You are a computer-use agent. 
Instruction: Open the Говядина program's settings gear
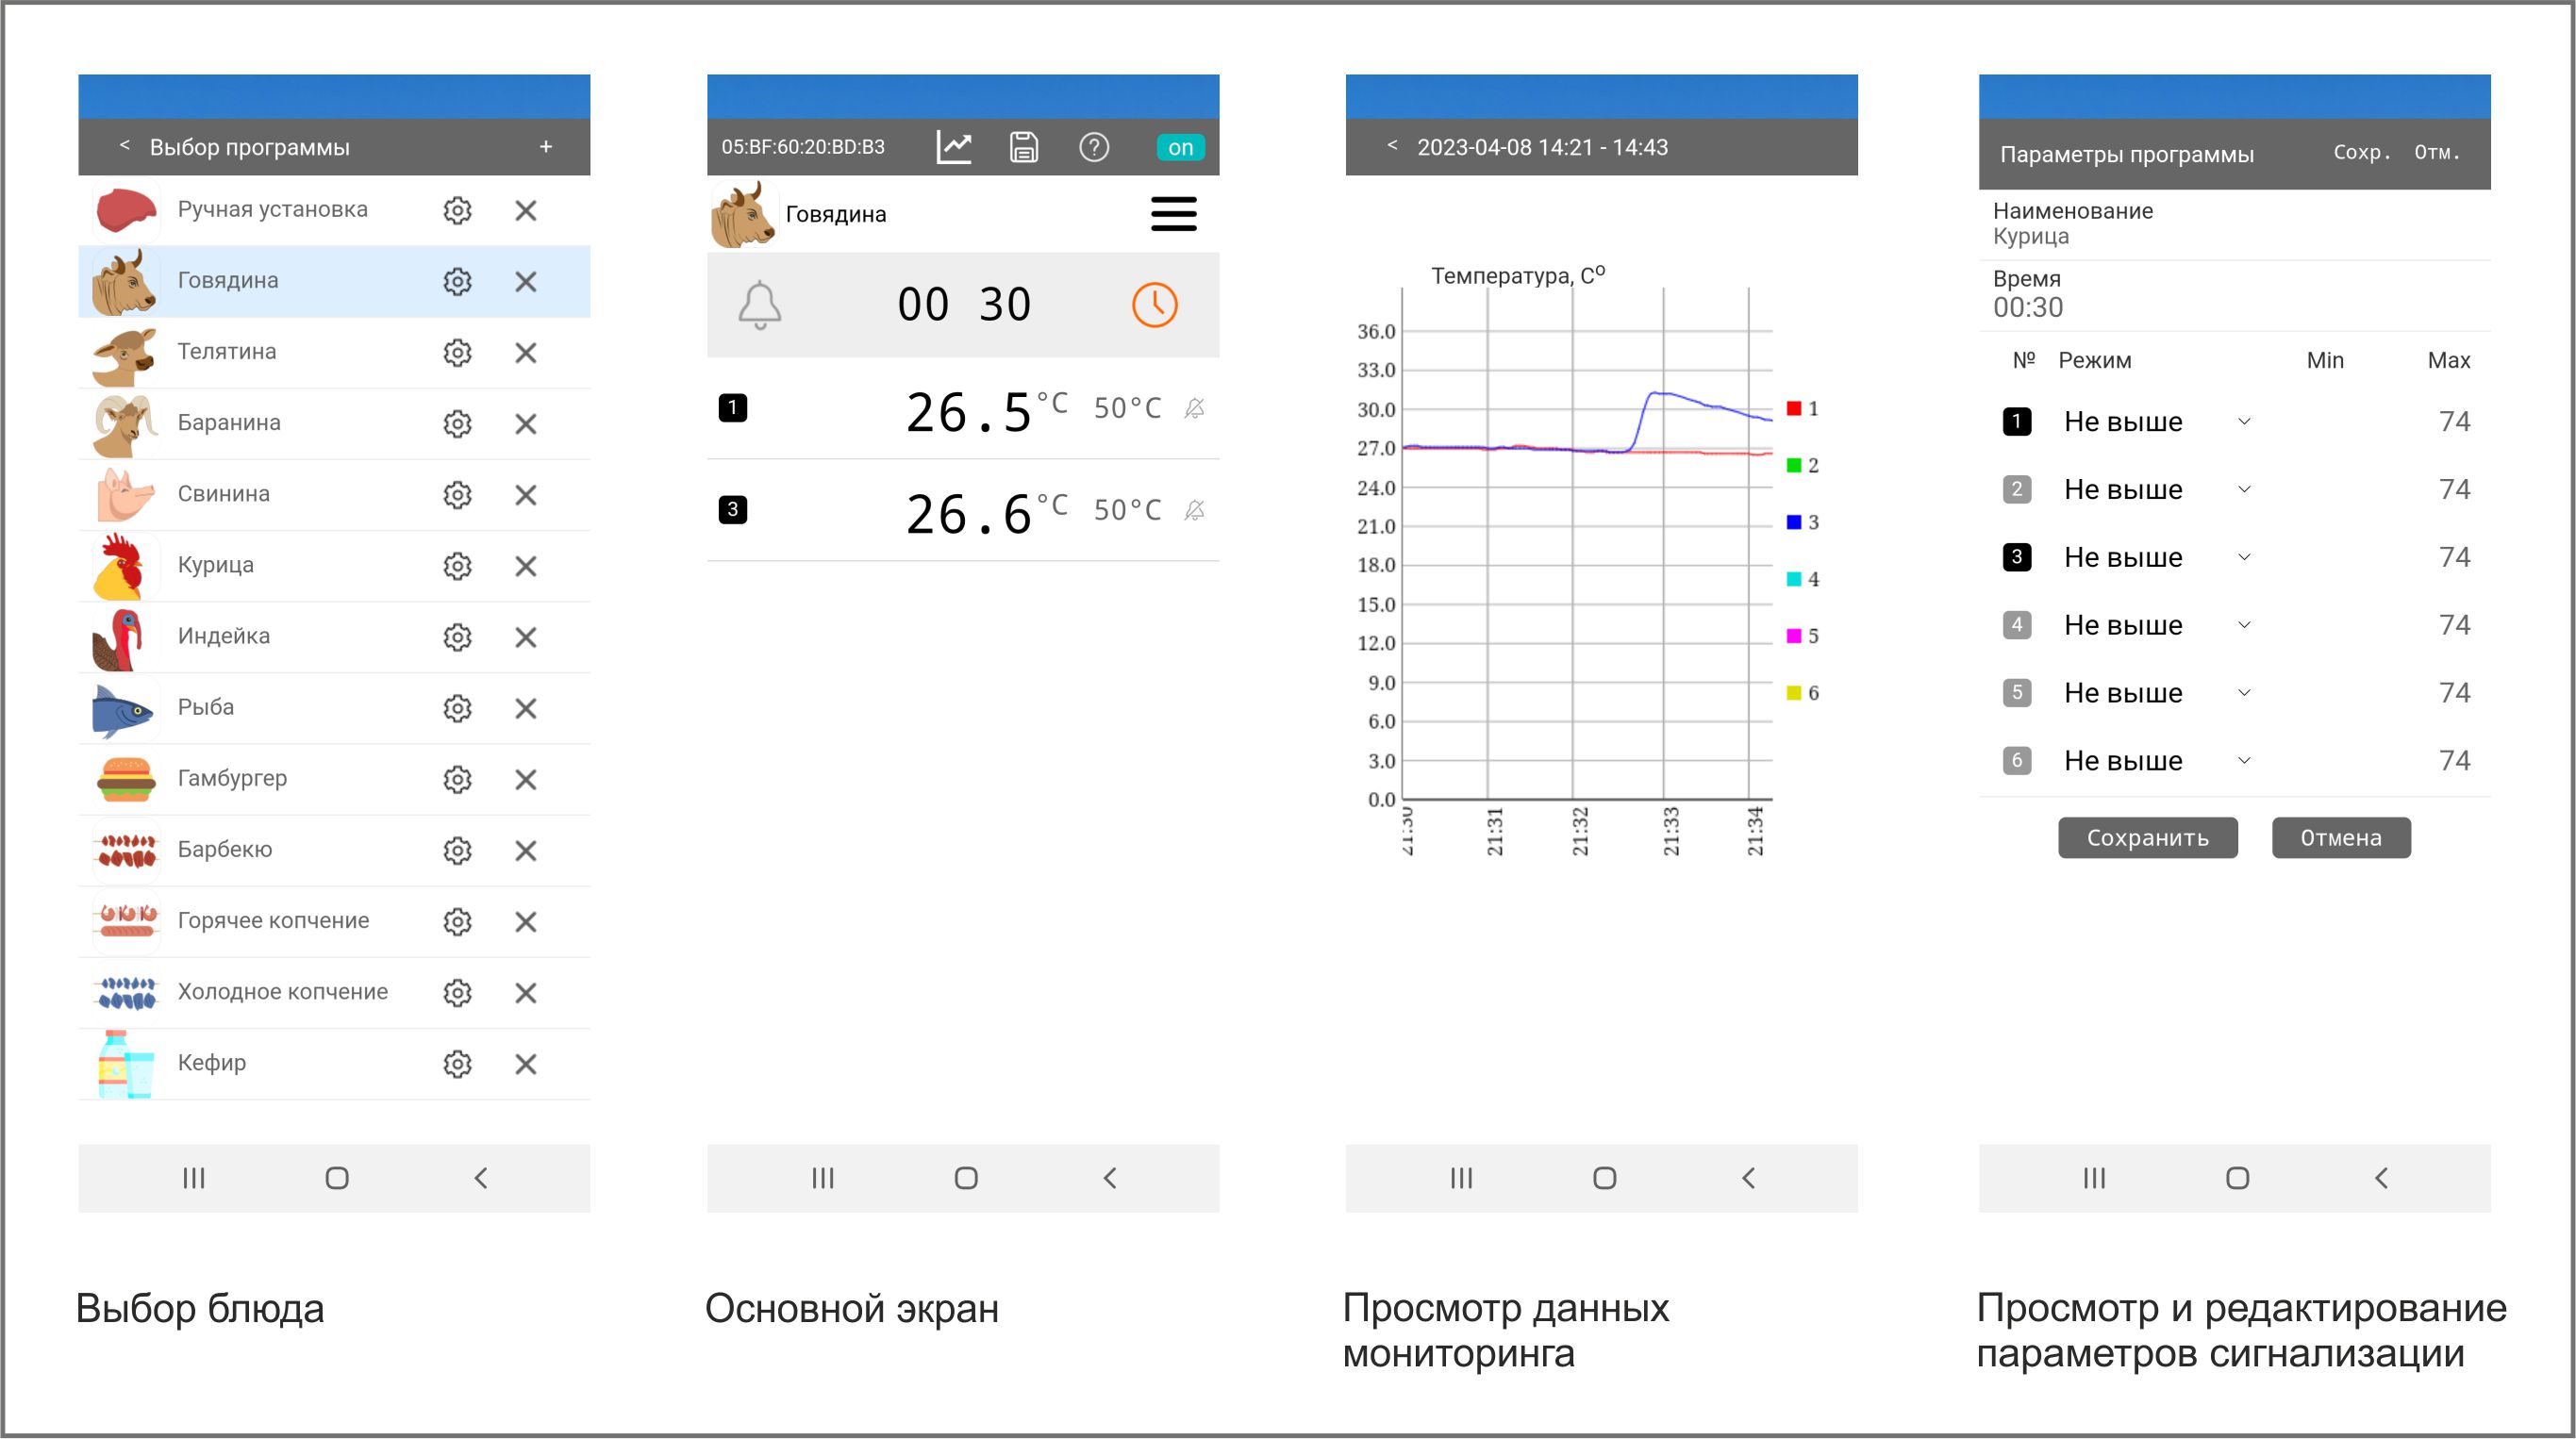(456, 281)
